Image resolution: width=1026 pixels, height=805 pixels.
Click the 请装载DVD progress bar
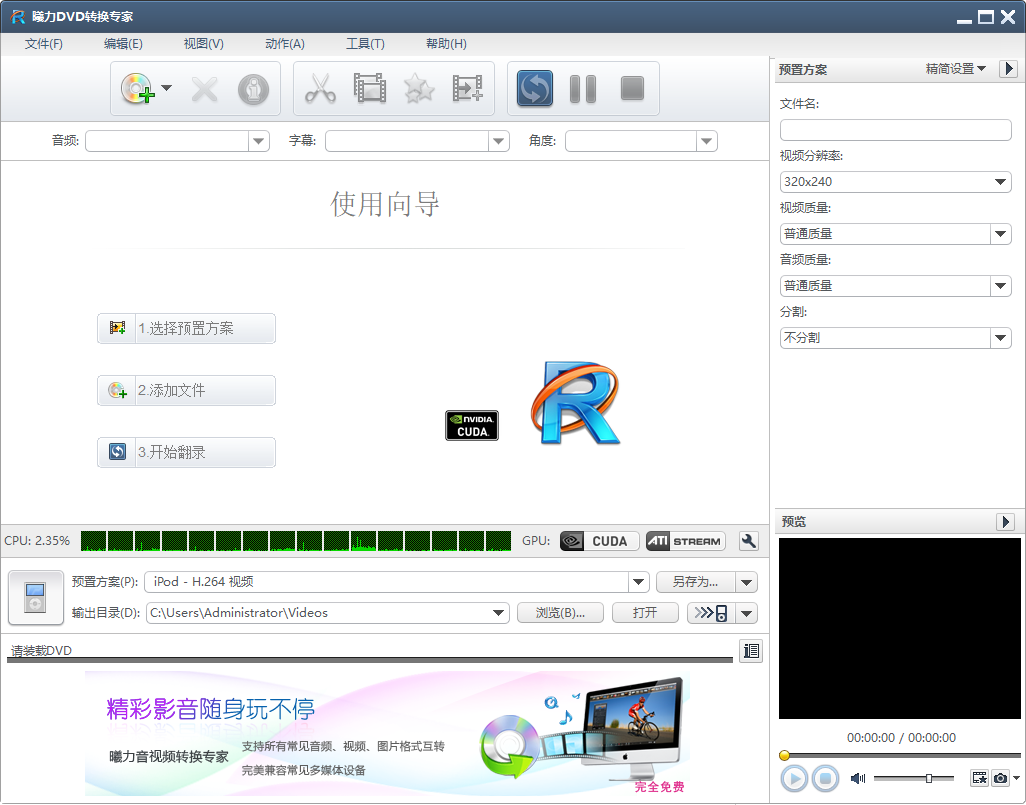[x=370, y=660]
